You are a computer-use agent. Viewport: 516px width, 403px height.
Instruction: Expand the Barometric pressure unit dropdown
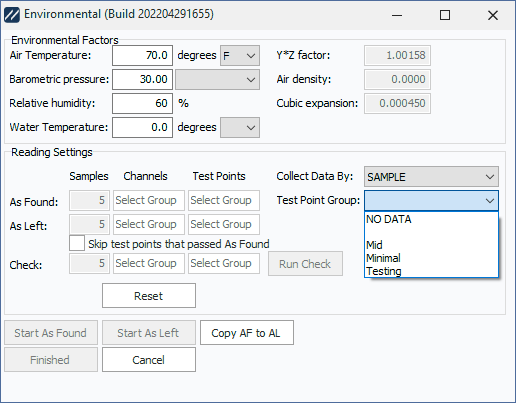tap(217, 79)
